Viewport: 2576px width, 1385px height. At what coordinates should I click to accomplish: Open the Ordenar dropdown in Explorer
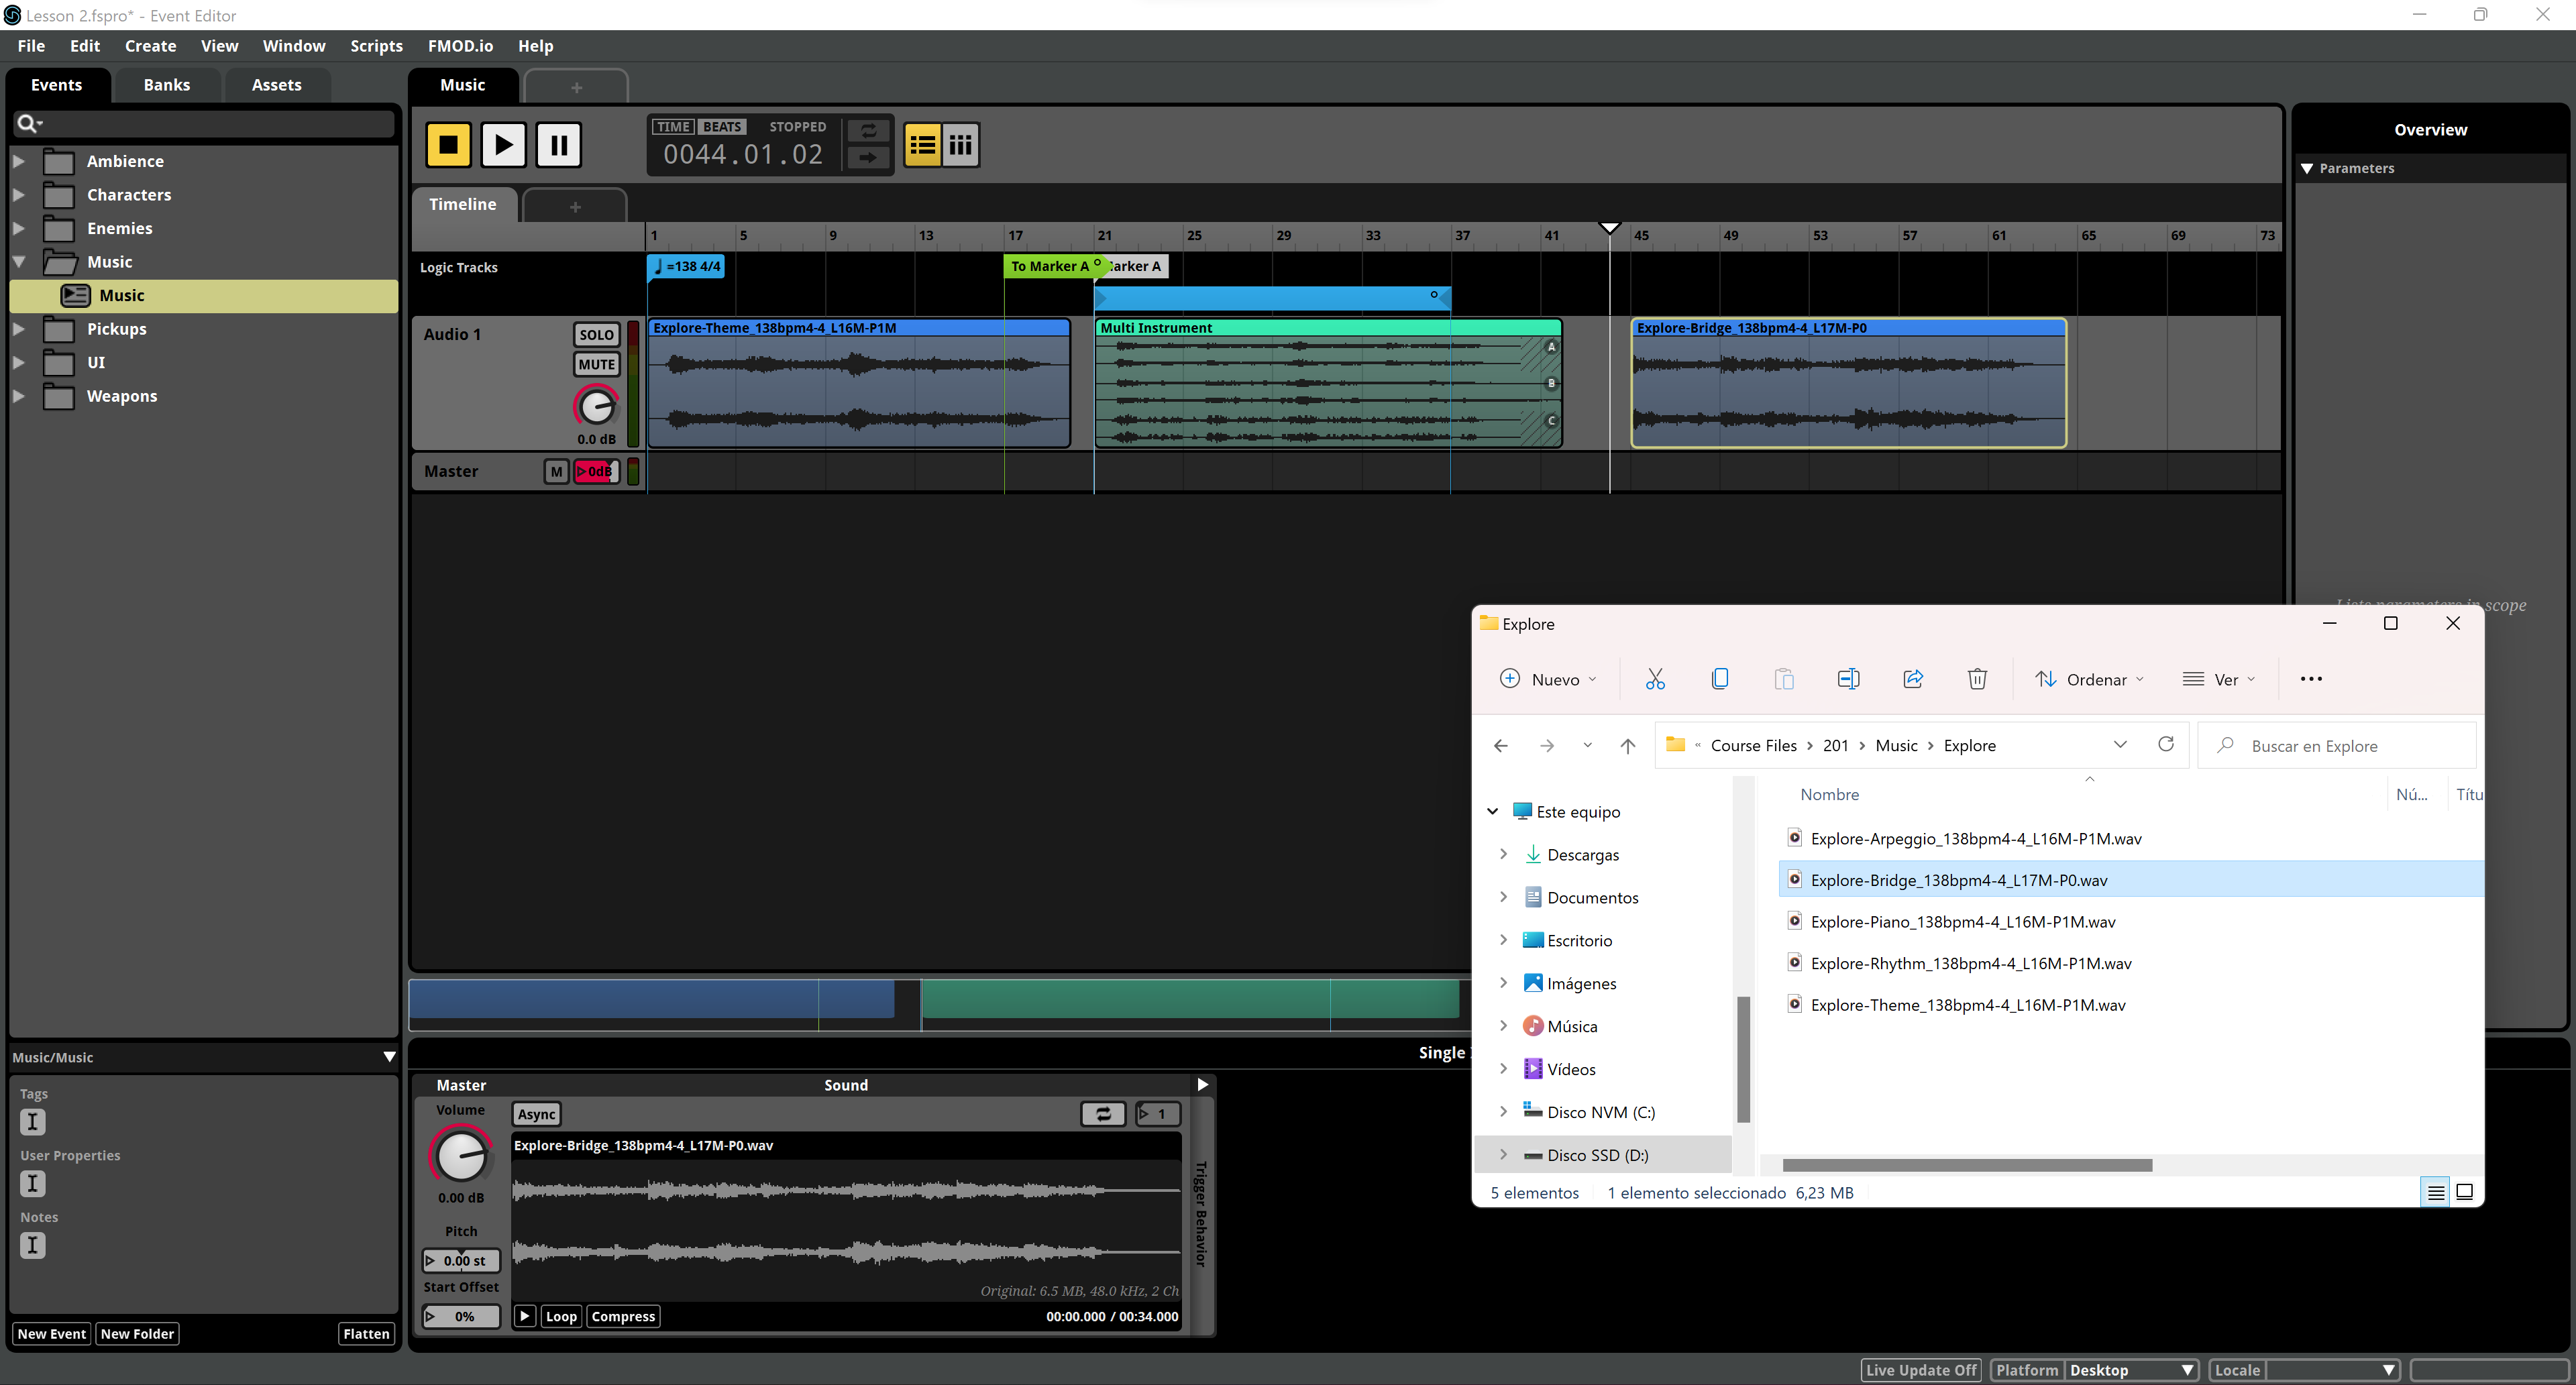2089,679
